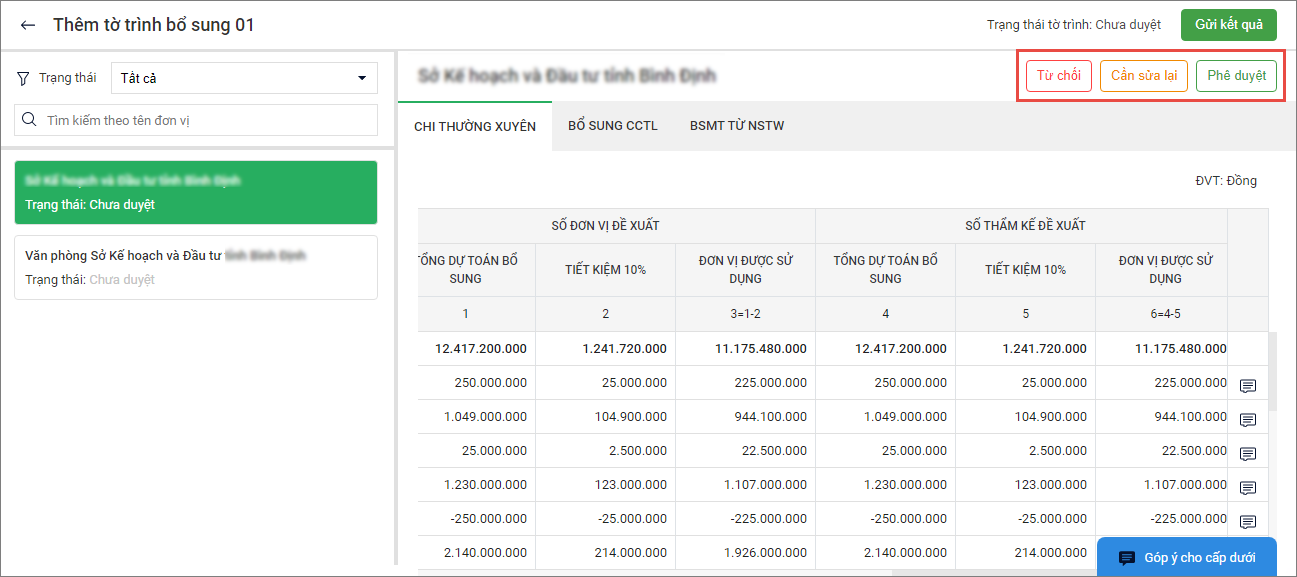This screenshot has height=577, width=1297.
Task: Select Văn phòng Sở Kế hoạch và Đầu tư item
Action: (196, 267)
